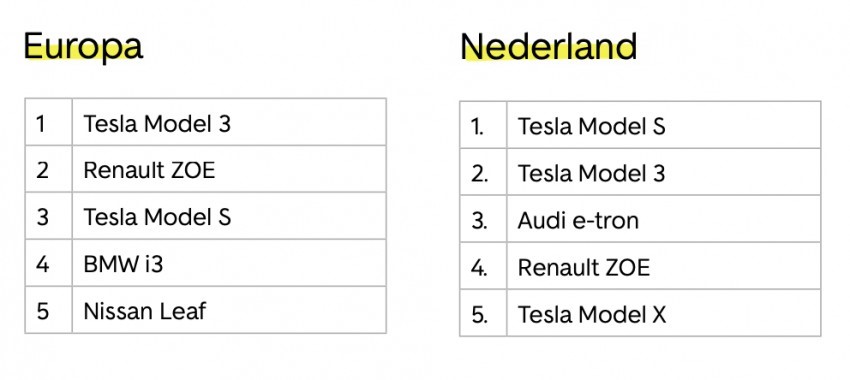Viewport: 850px width, 380px height.
Task: Click rank 5. next to Tesla Model X
Action: coord(479,314)
